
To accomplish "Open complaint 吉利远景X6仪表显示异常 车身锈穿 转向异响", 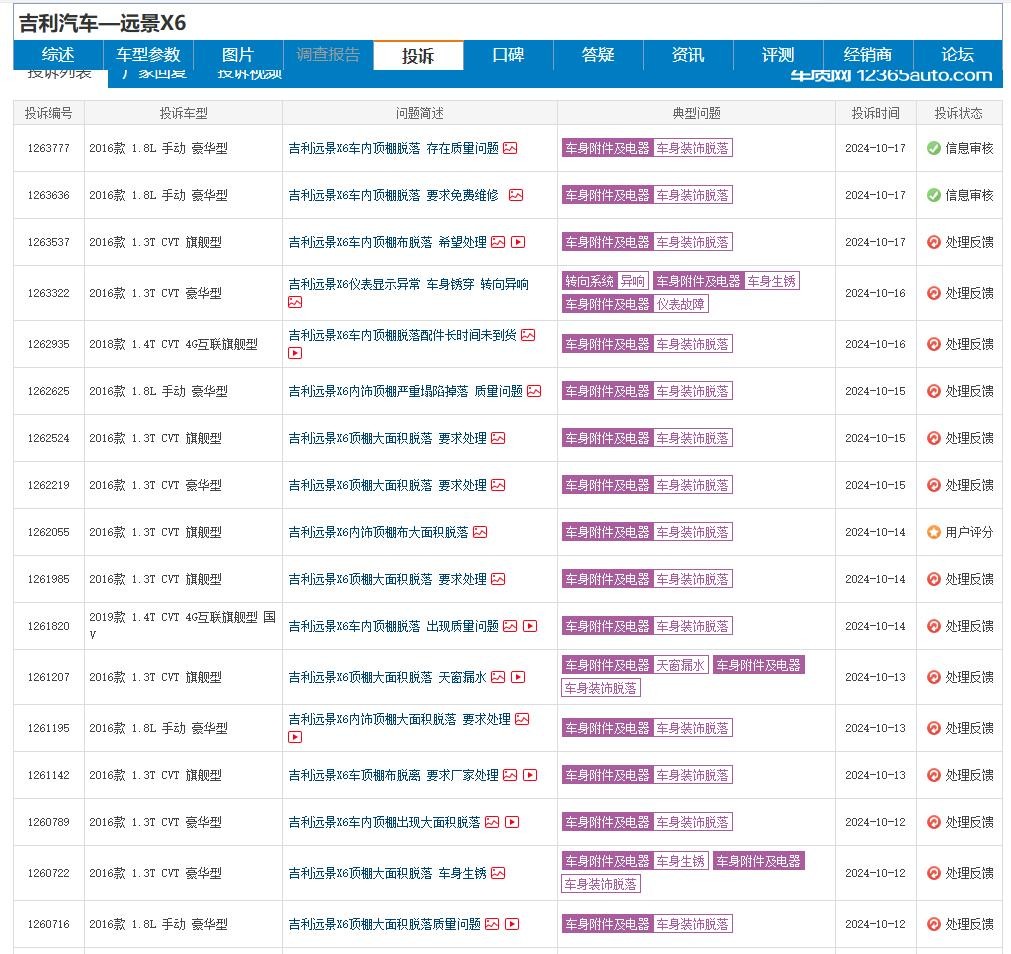I will (409, 284).
